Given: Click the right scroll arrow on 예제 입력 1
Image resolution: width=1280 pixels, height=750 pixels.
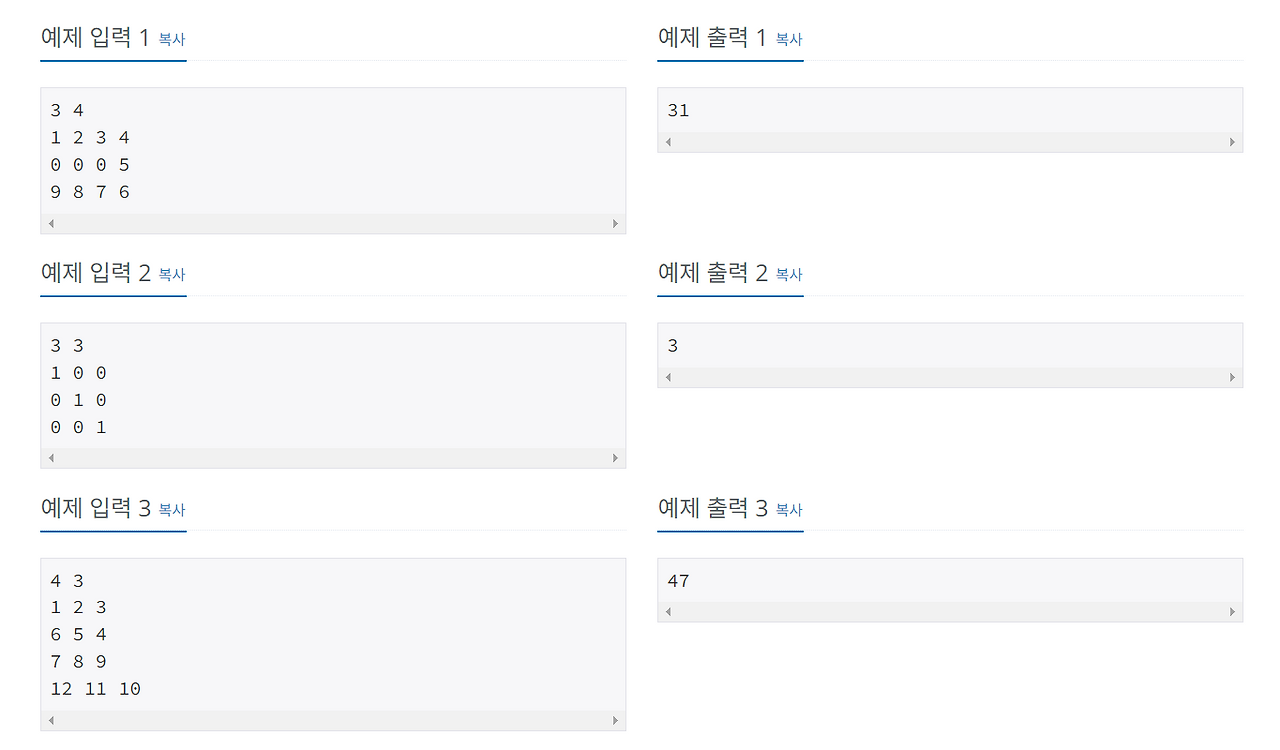Looking at the screenshot, I should point(616,223).
